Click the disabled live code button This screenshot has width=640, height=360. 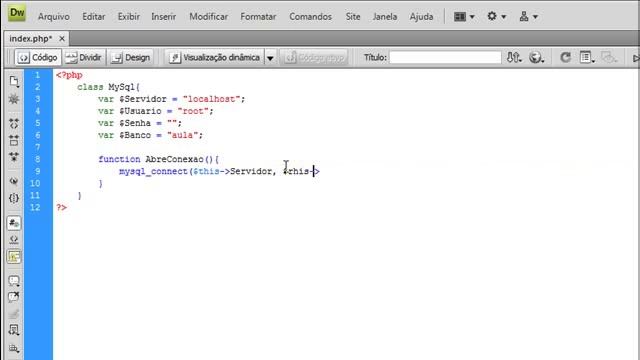(x=314, y=58)
